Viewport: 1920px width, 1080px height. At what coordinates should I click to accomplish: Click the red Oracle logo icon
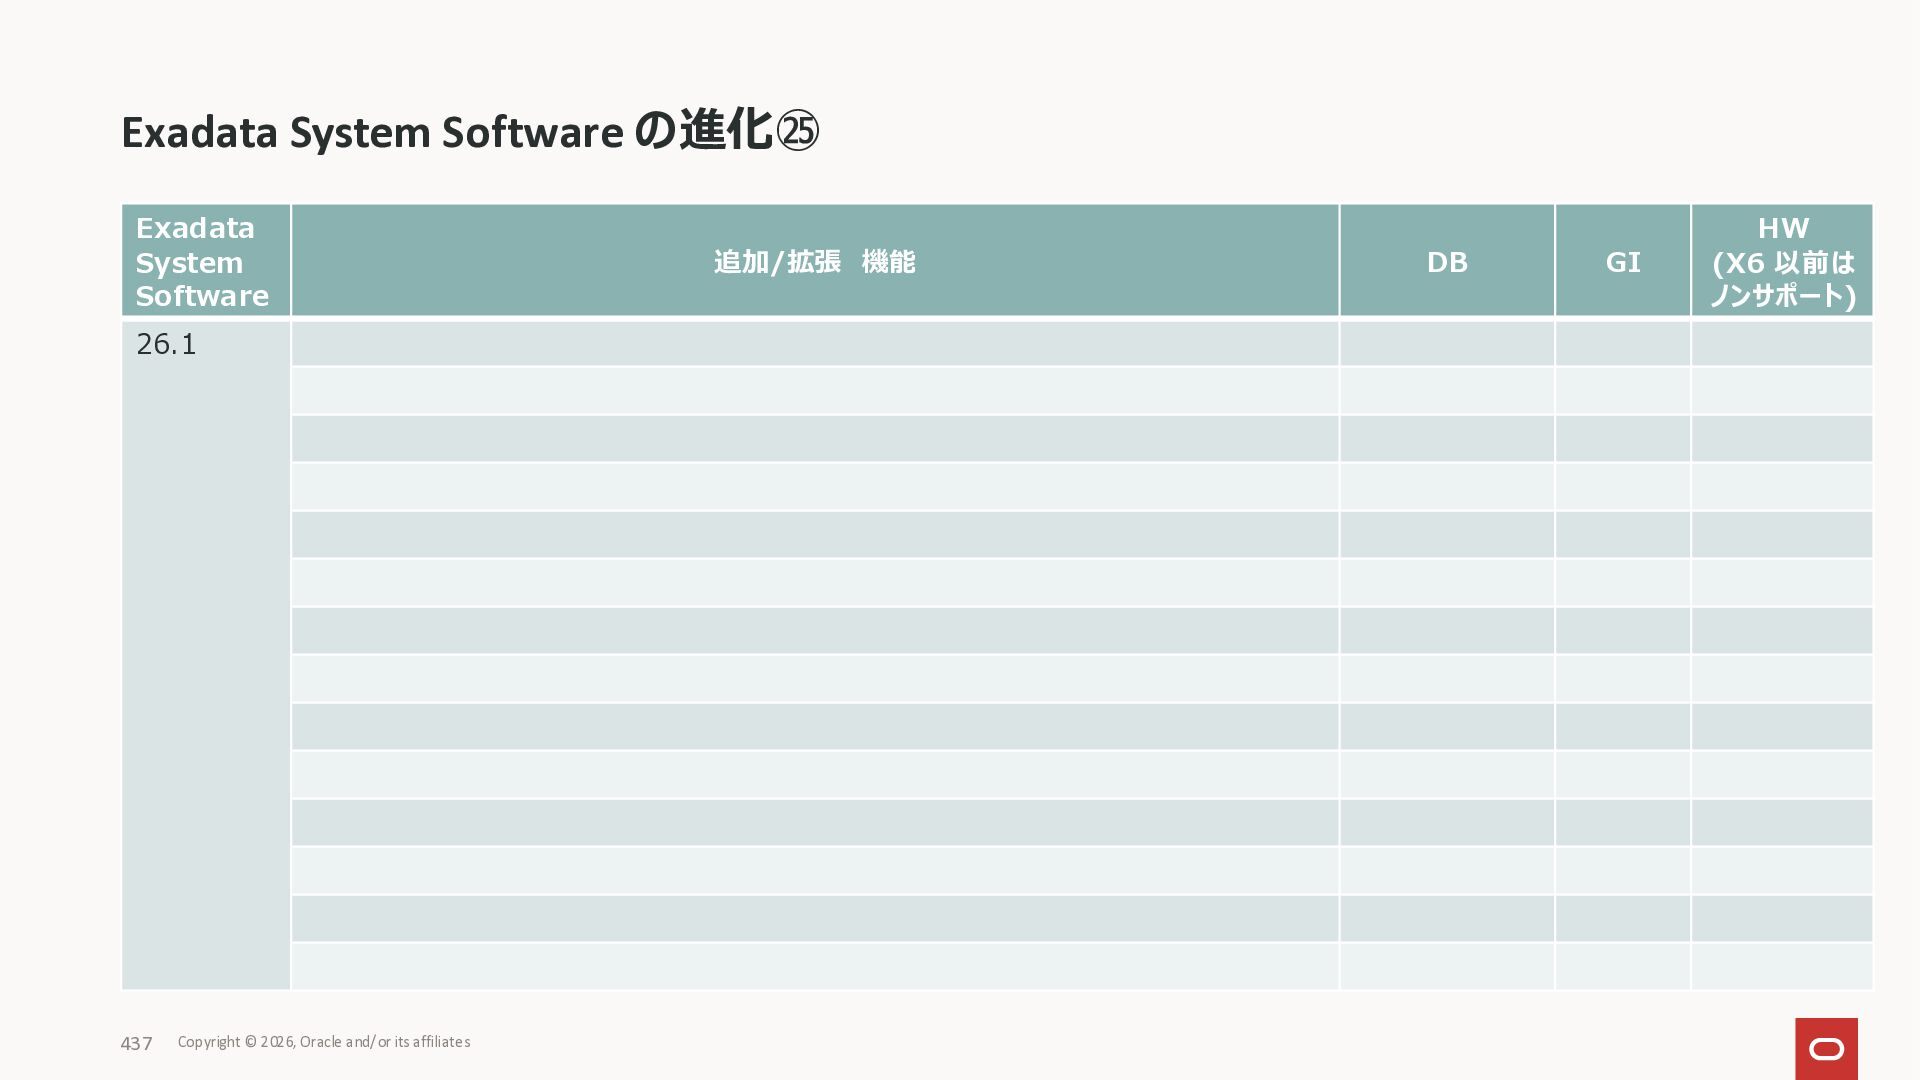pos(1826,1048)
